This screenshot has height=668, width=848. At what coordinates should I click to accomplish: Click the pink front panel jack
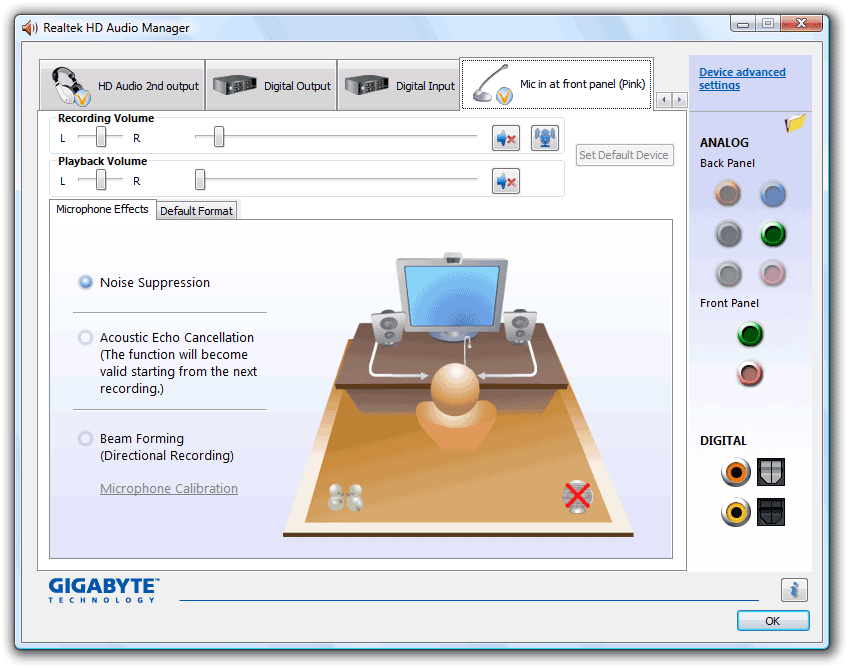point(750,374)
